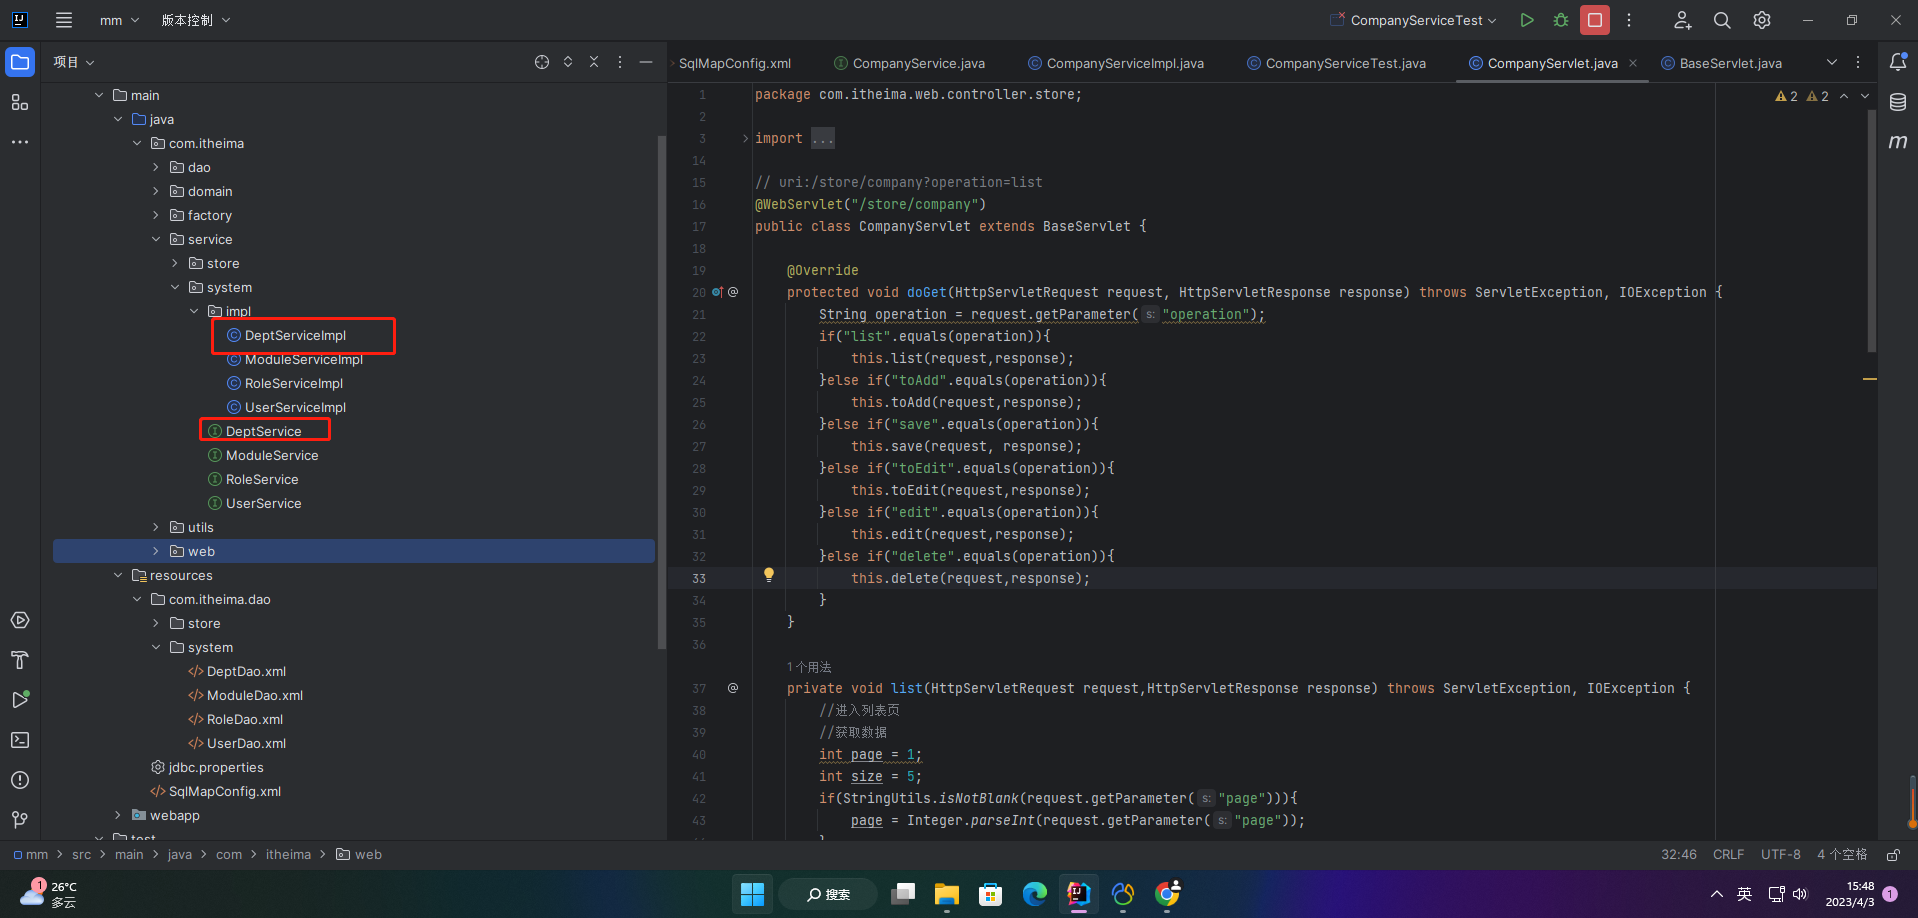
Task: Show hidden editor tabs dropdown arrow
Action: coord(1832,62)
